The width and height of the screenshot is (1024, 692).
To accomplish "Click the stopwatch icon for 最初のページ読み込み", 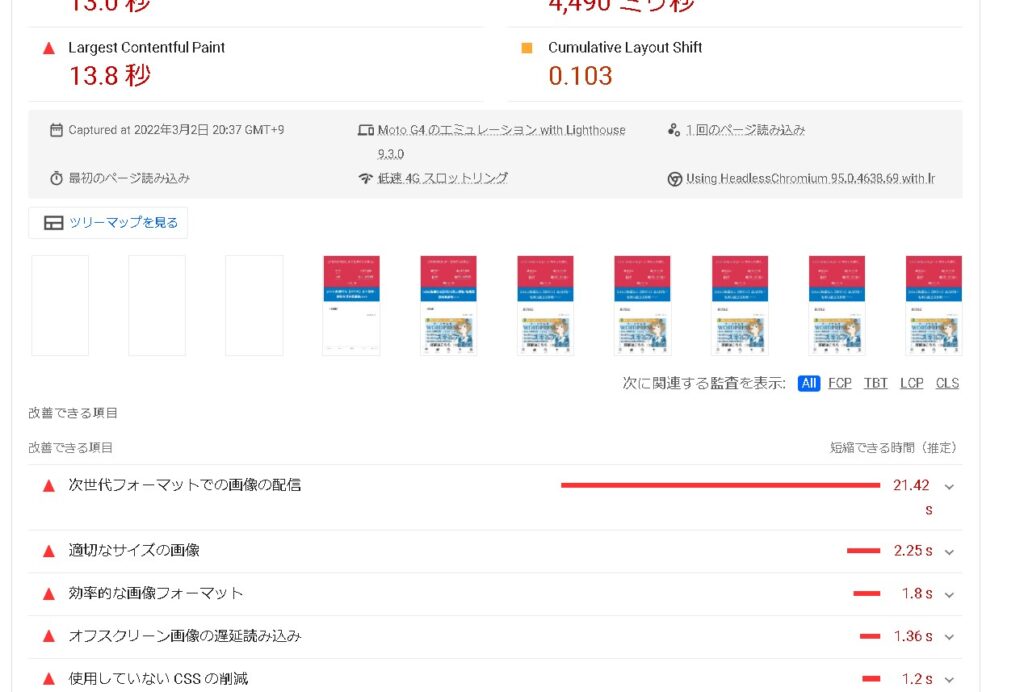I will tap(56, 178).
